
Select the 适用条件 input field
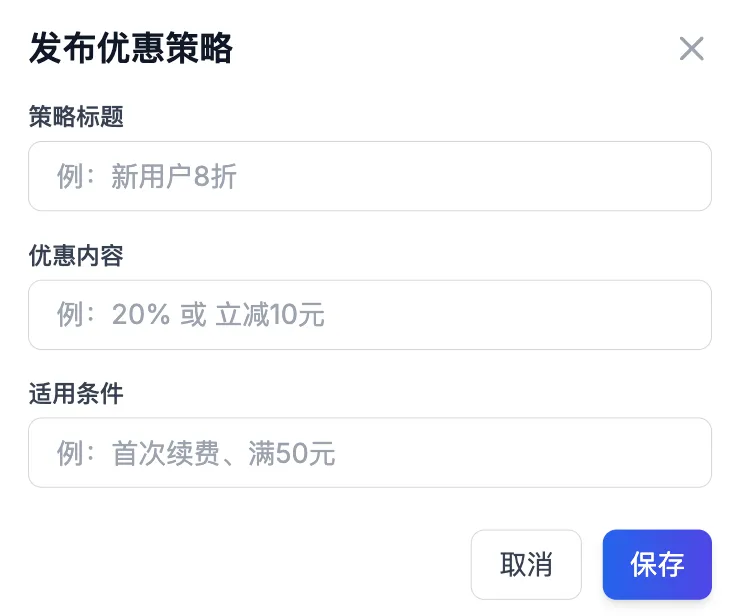click(369, 453)
